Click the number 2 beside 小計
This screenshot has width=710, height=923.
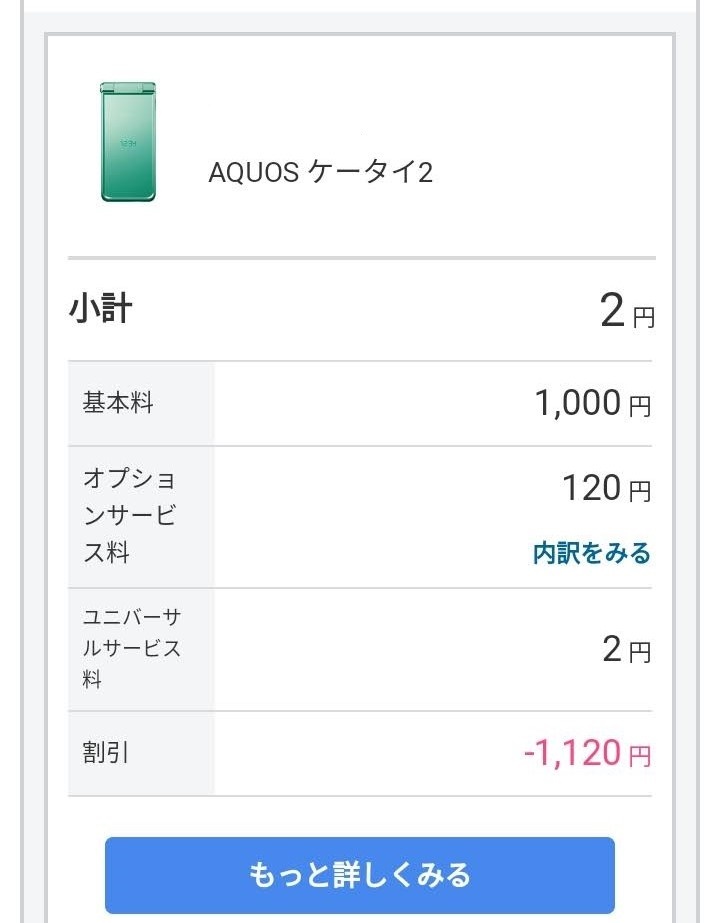point(612,312)
